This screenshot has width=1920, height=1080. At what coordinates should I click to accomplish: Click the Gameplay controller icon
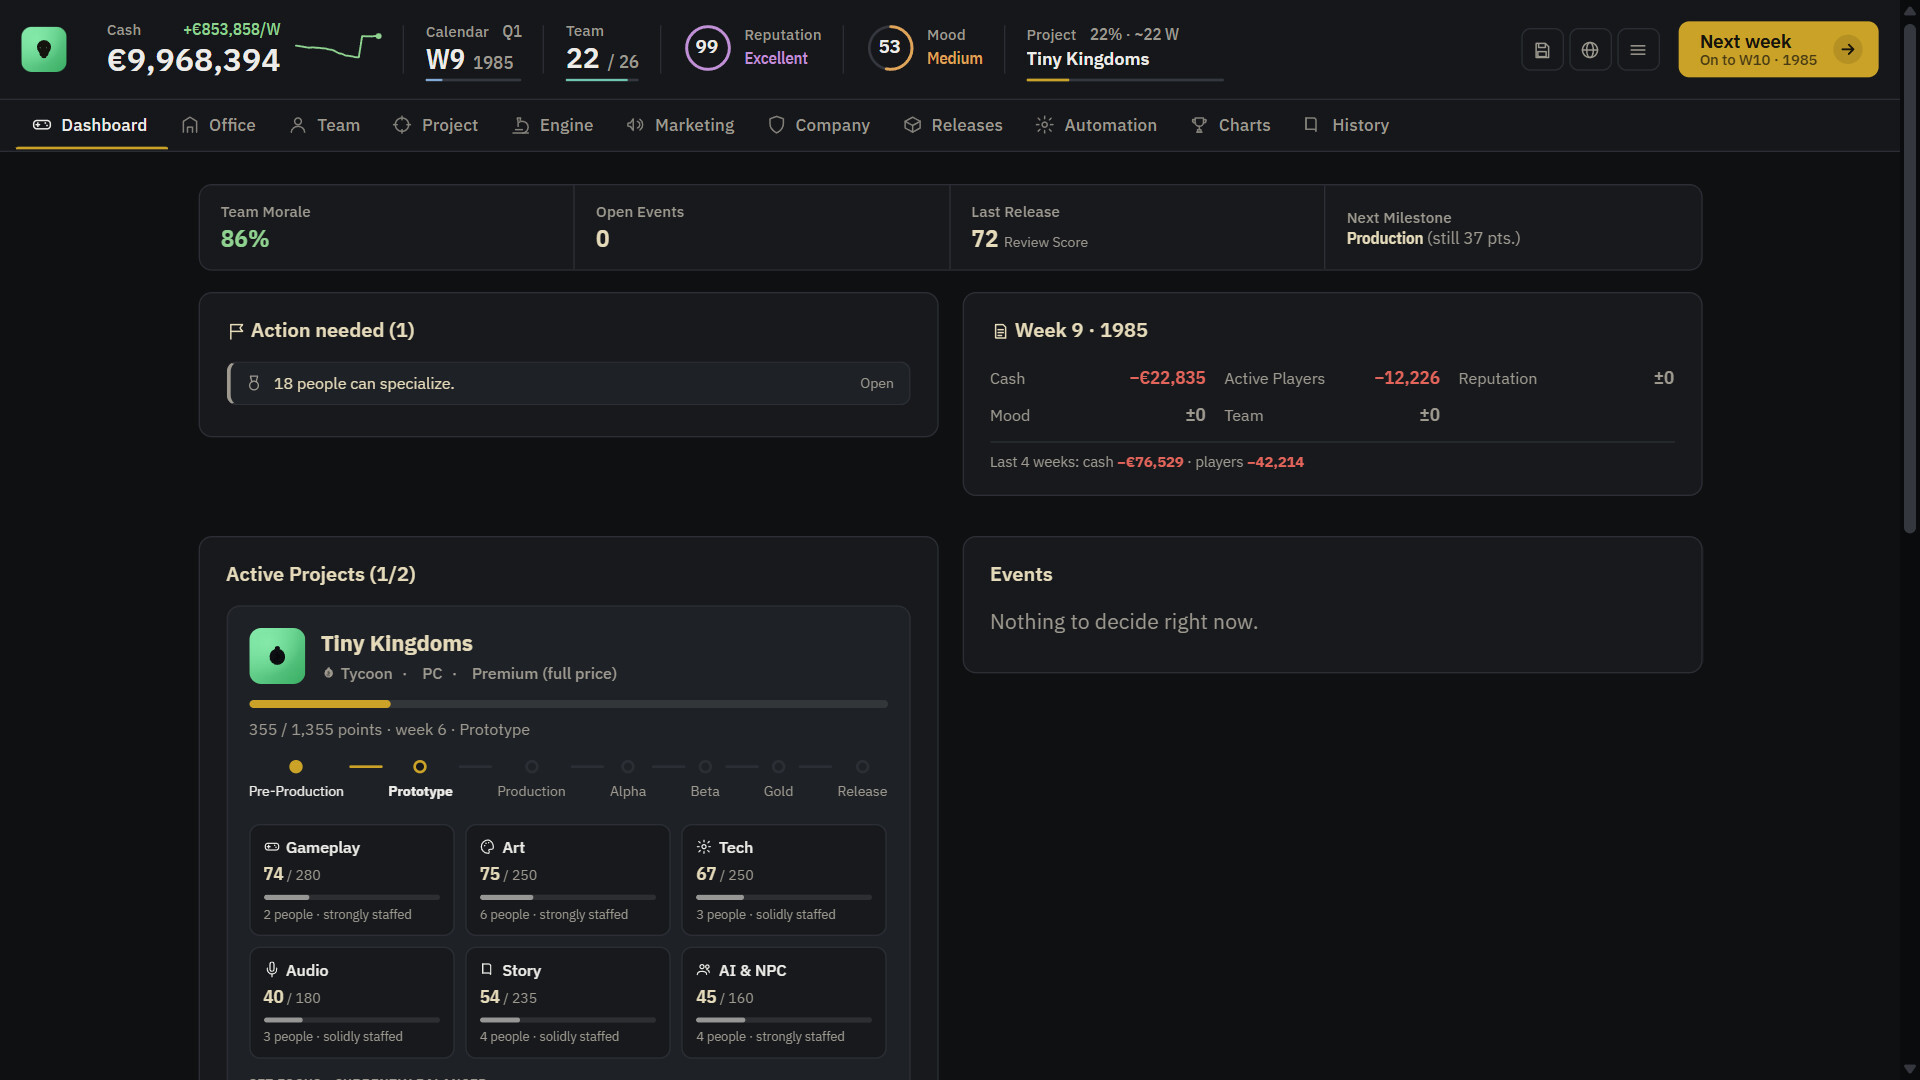pos(272,847)
